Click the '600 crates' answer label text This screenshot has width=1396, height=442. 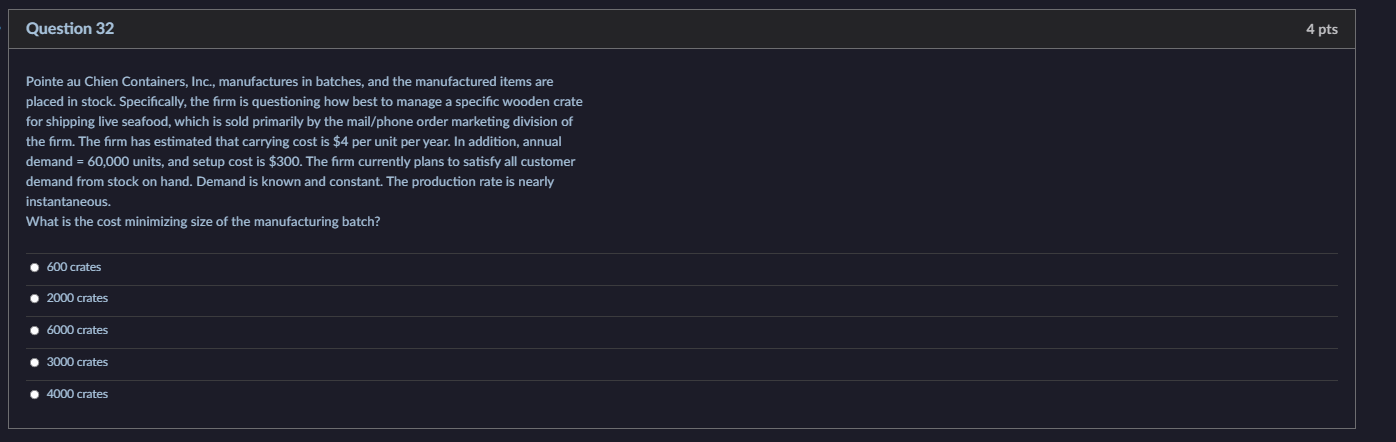tap(74, 267)
